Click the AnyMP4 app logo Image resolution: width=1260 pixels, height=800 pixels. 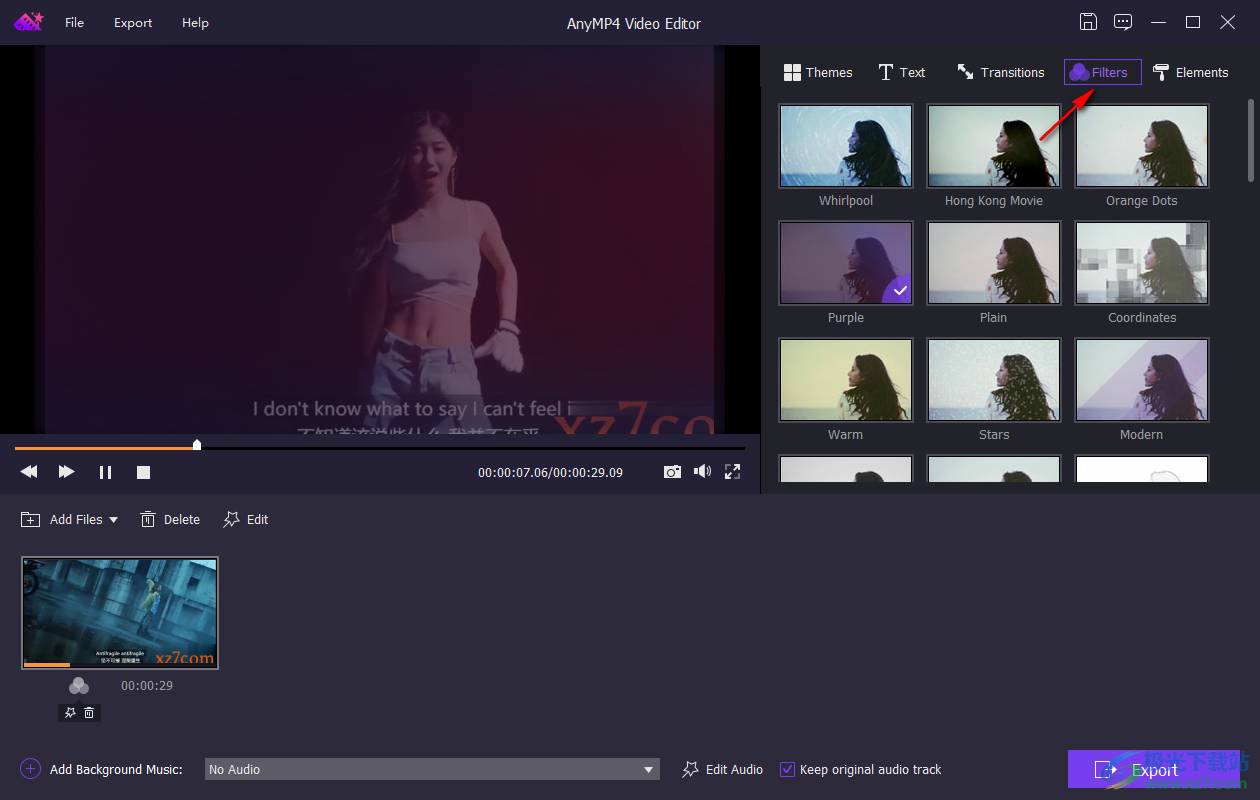click(27, 22)
